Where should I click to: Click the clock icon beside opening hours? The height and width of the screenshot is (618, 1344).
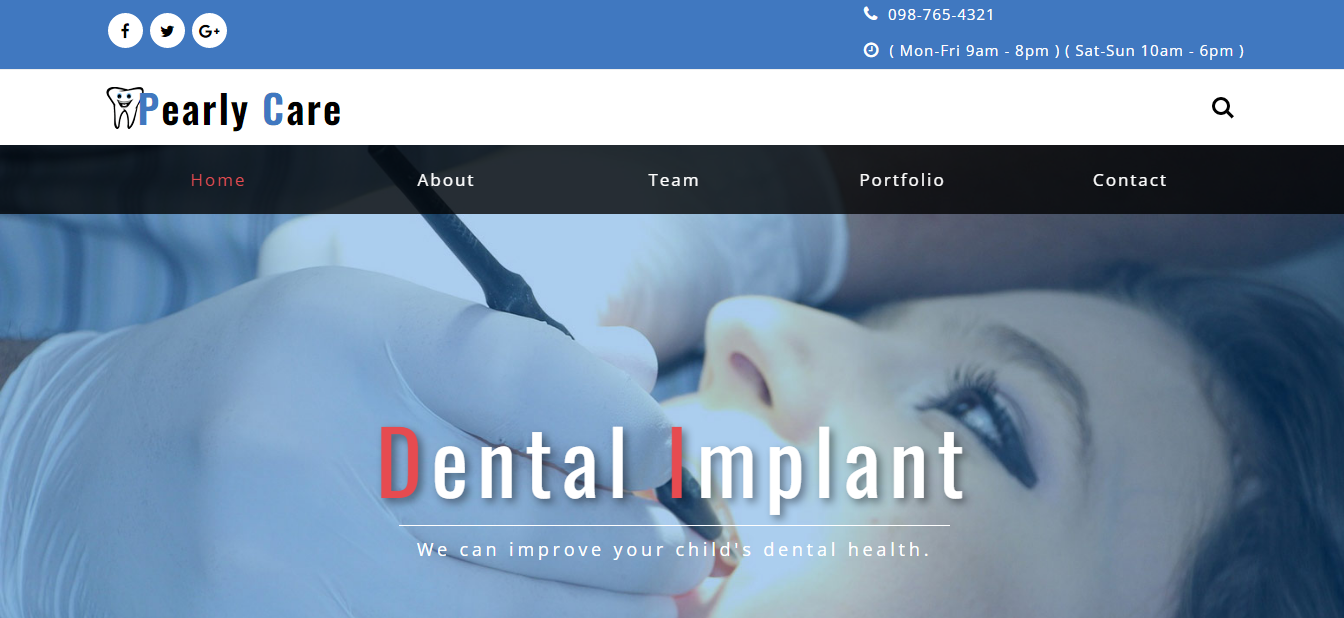click(x=871, y=50)
